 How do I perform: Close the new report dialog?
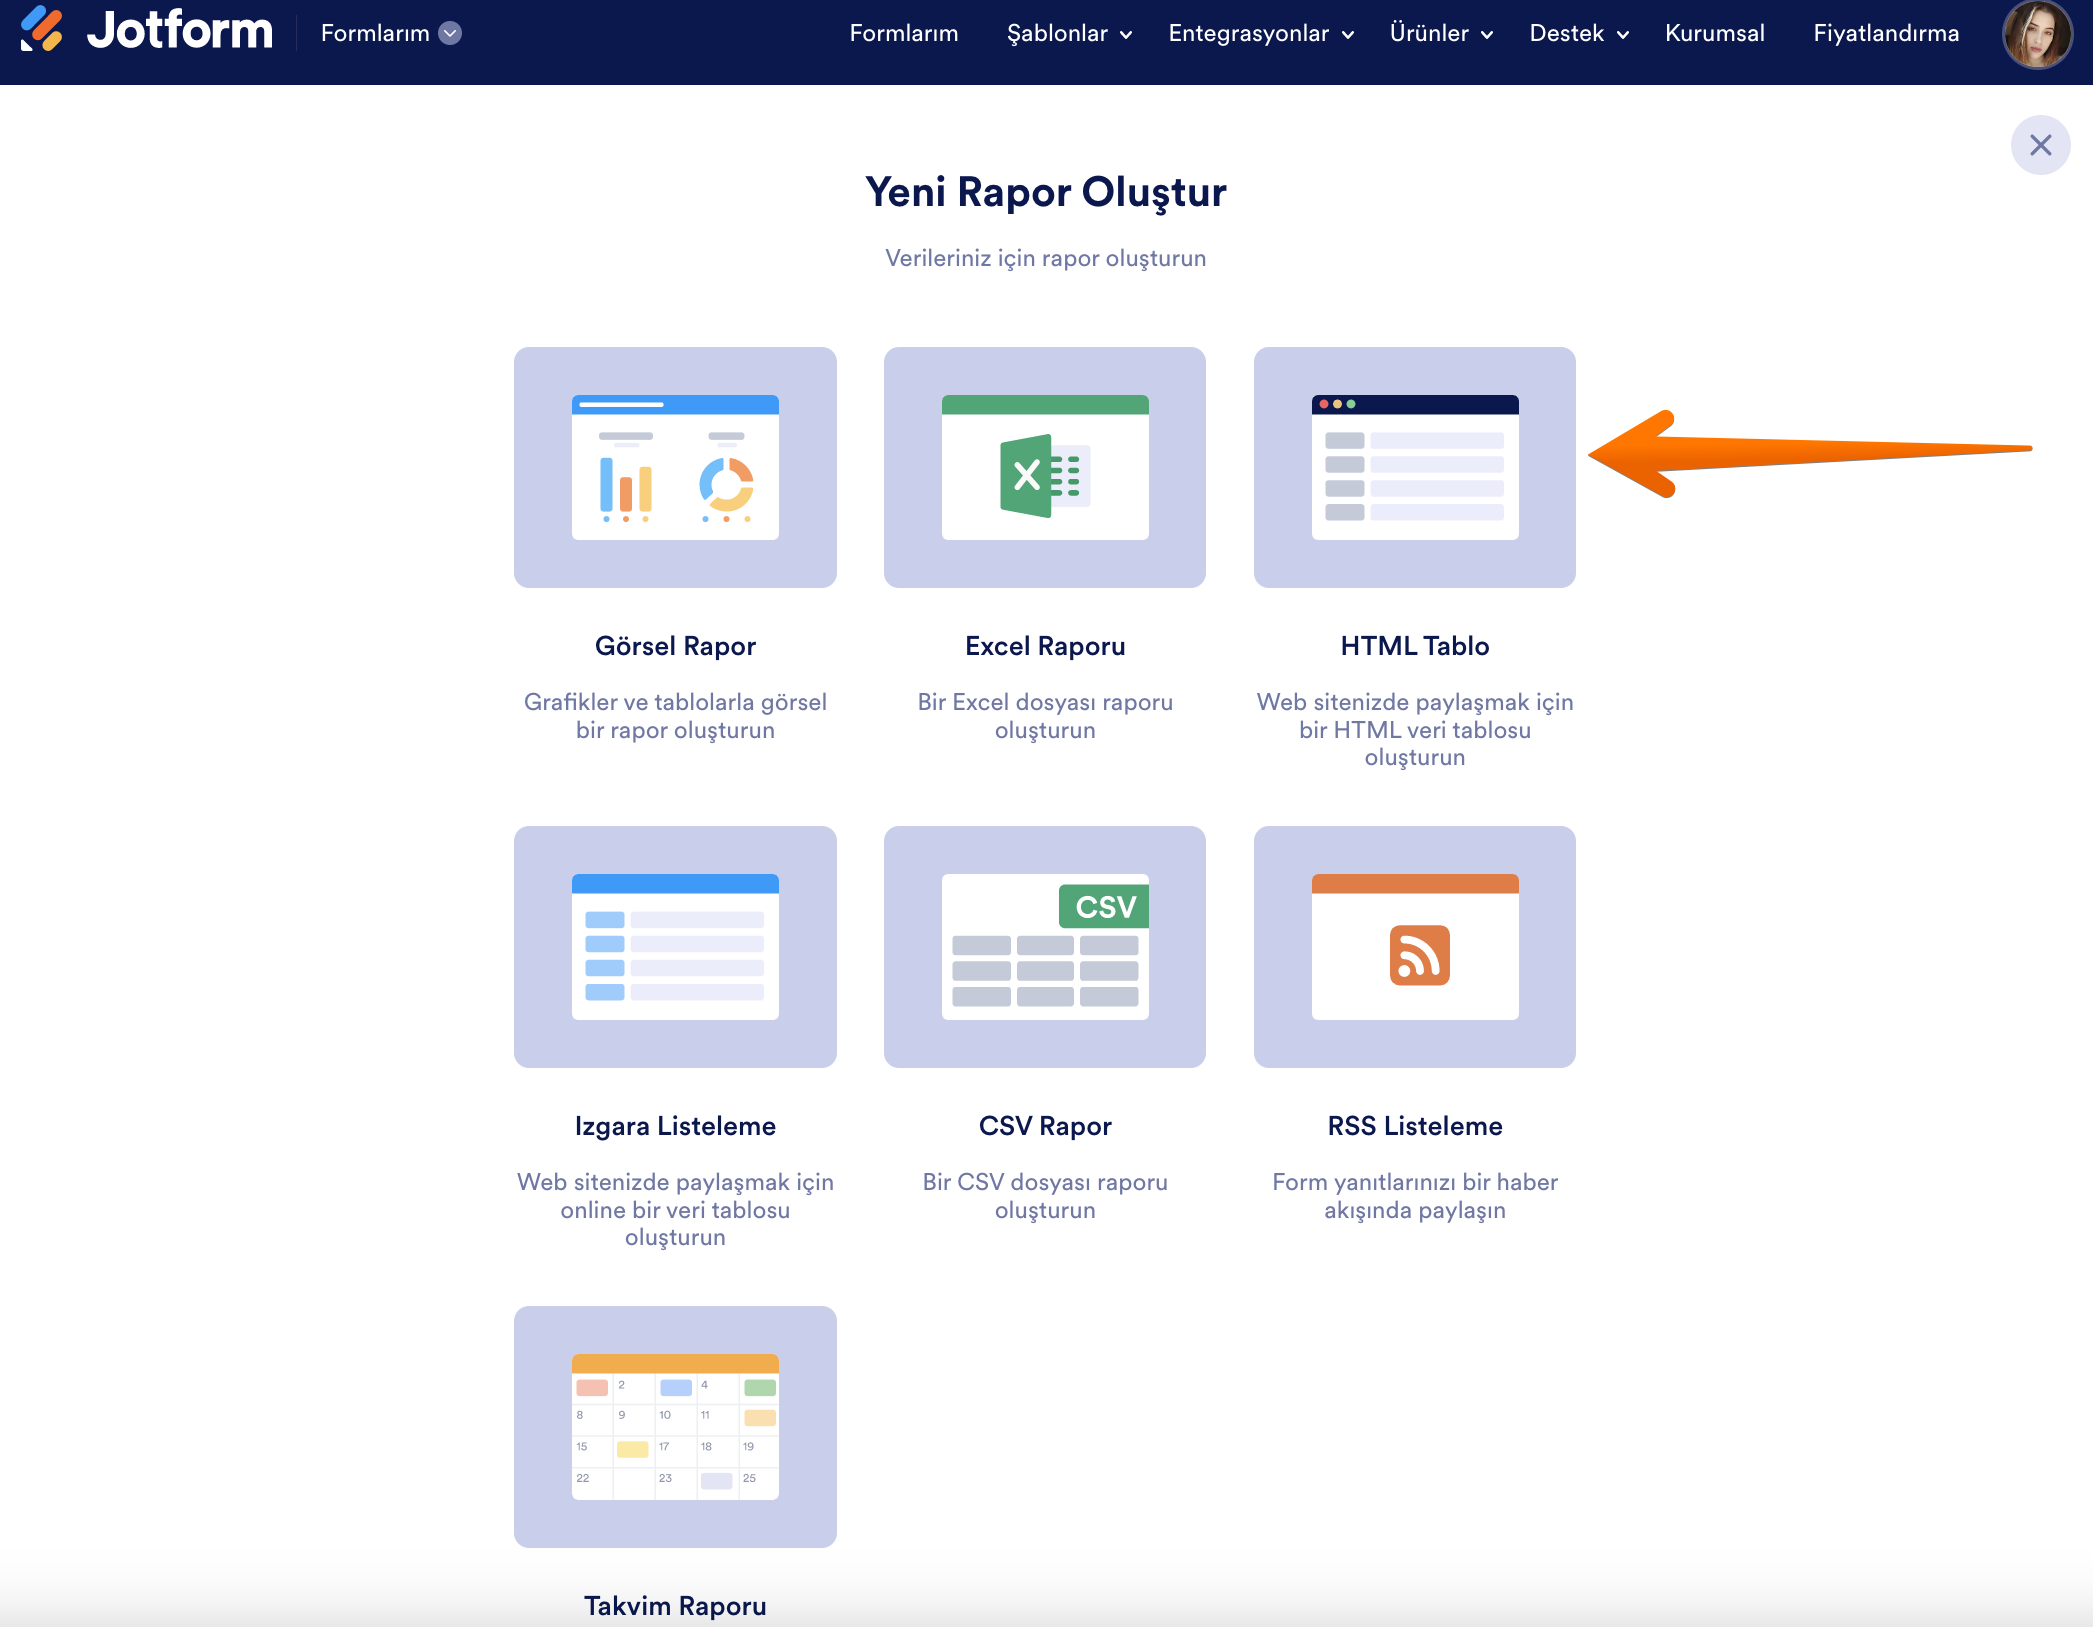coord(2040,145)
